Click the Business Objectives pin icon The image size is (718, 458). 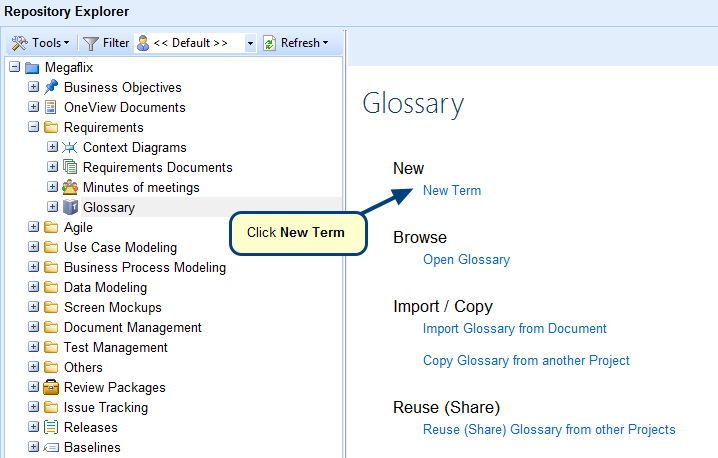click(51, 87)
